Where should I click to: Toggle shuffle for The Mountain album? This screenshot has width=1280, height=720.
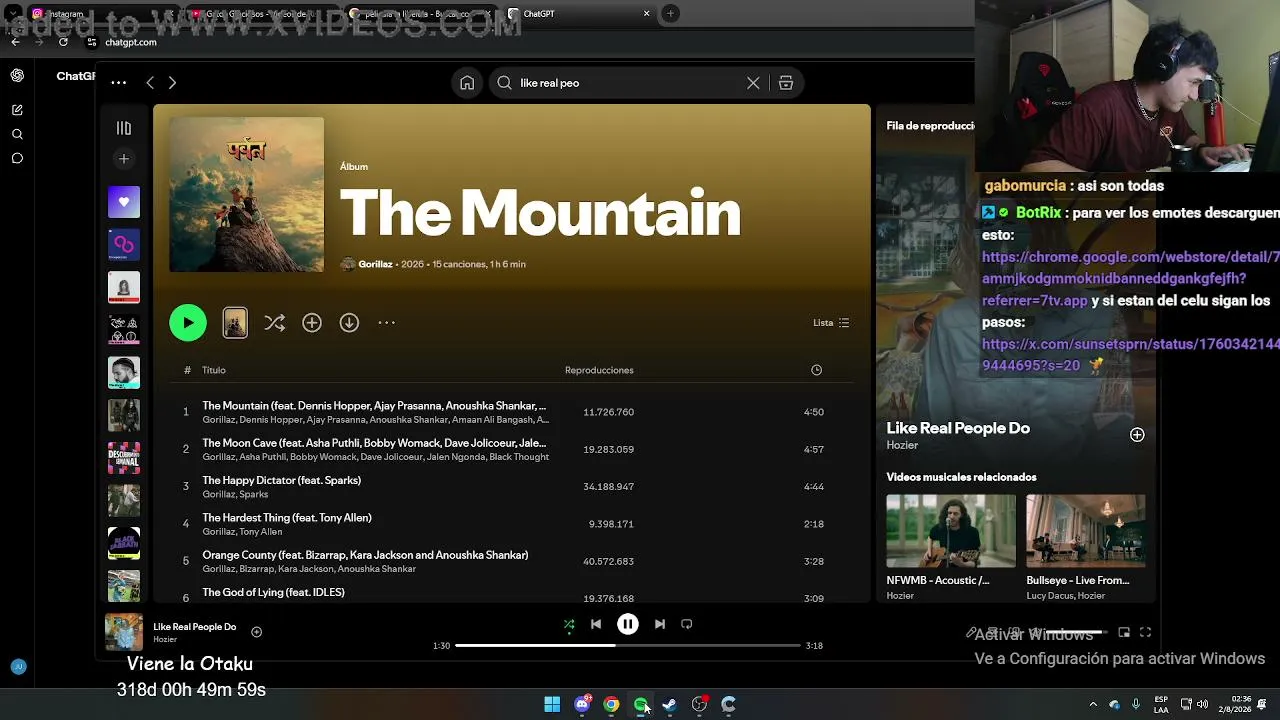point(274,322)
